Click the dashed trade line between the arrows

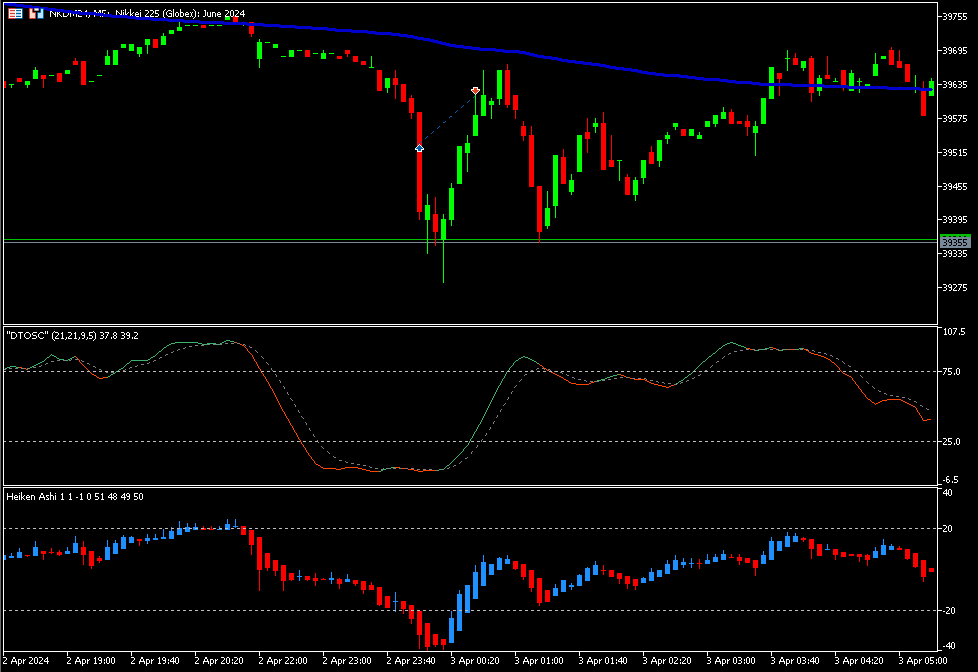coord(447,120)
